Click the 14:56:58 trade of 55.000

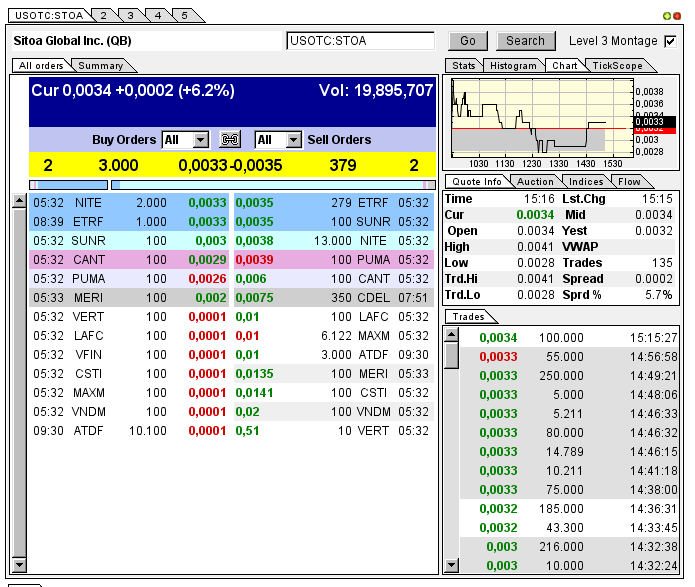click(570, 357)
